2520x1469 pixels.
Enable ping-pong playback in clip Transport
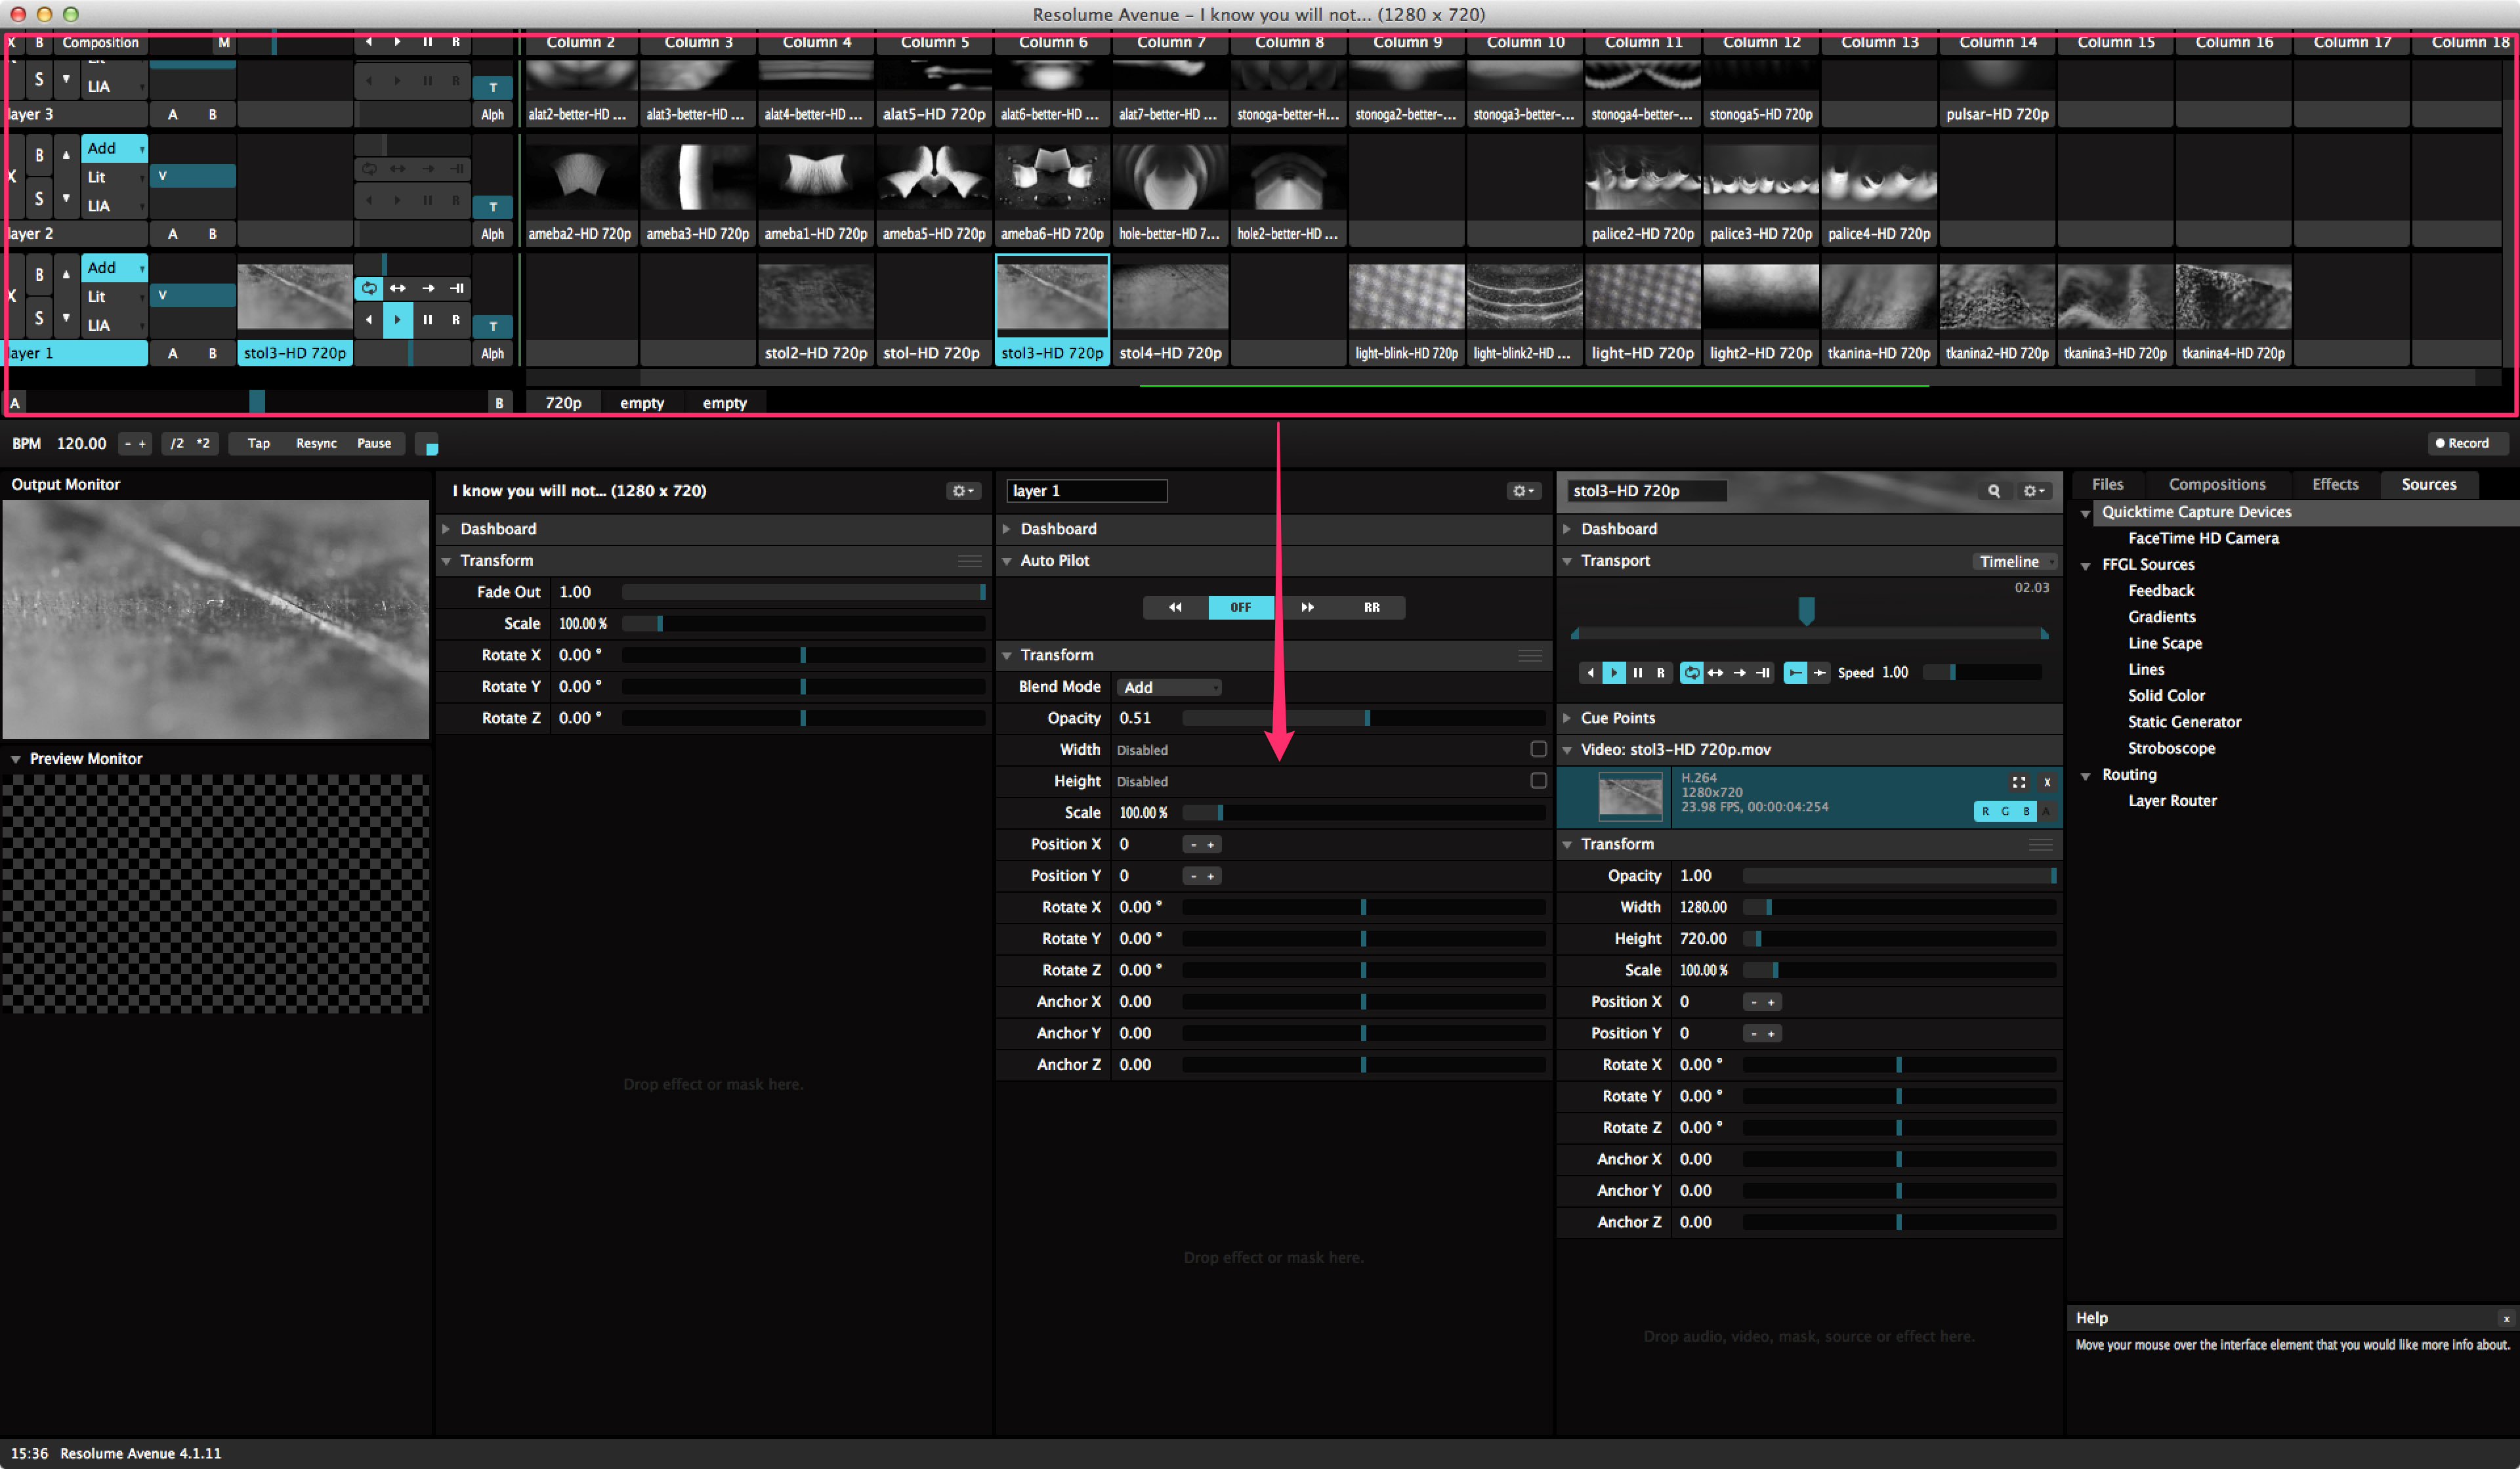point(1716,673)
